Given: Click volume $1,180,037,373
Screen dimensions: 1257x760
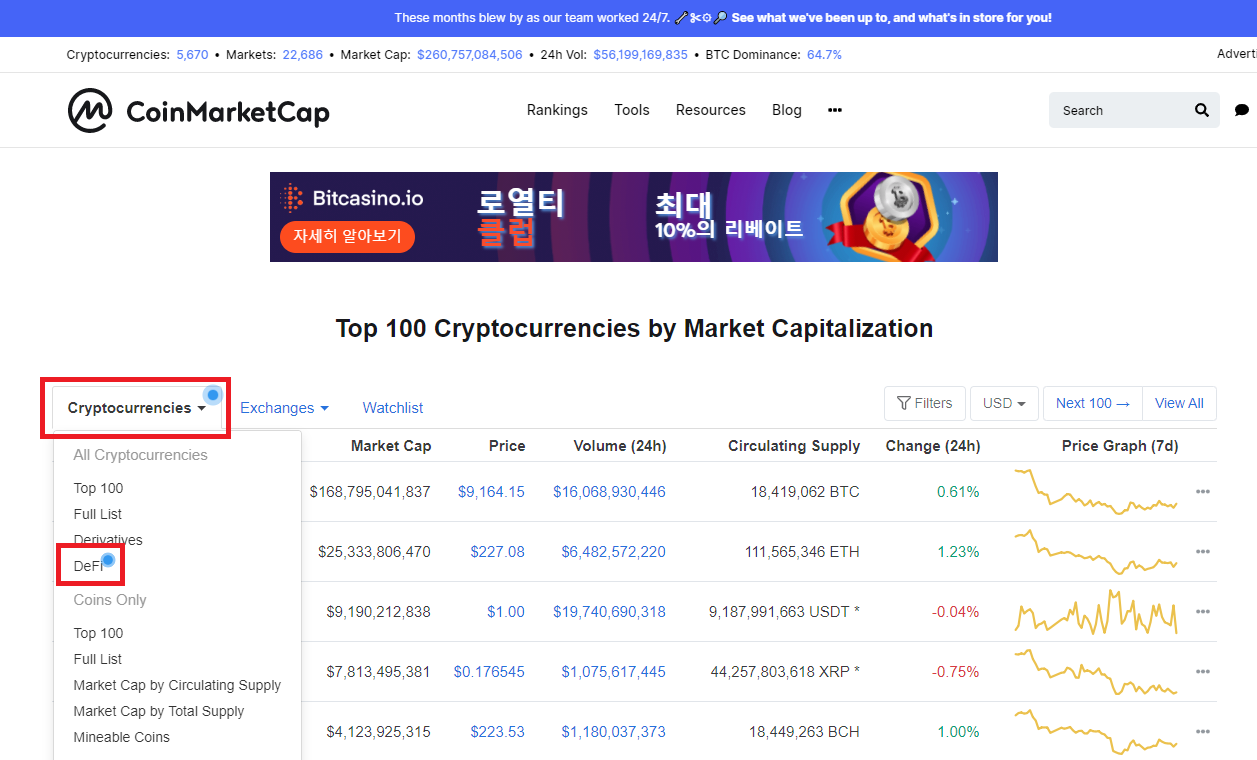Looking at the screenshot, I should (613, 732).
